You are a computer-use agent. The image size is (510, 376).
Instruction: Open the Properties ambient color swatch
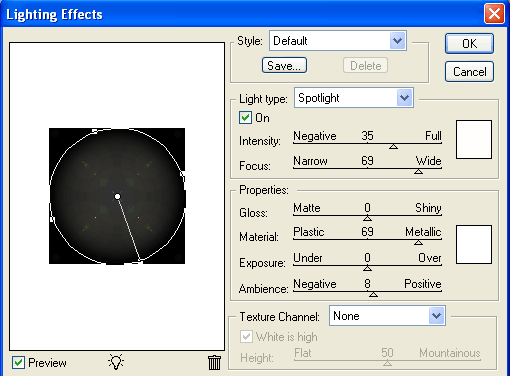pyautogui.click(x=474, y=244)
